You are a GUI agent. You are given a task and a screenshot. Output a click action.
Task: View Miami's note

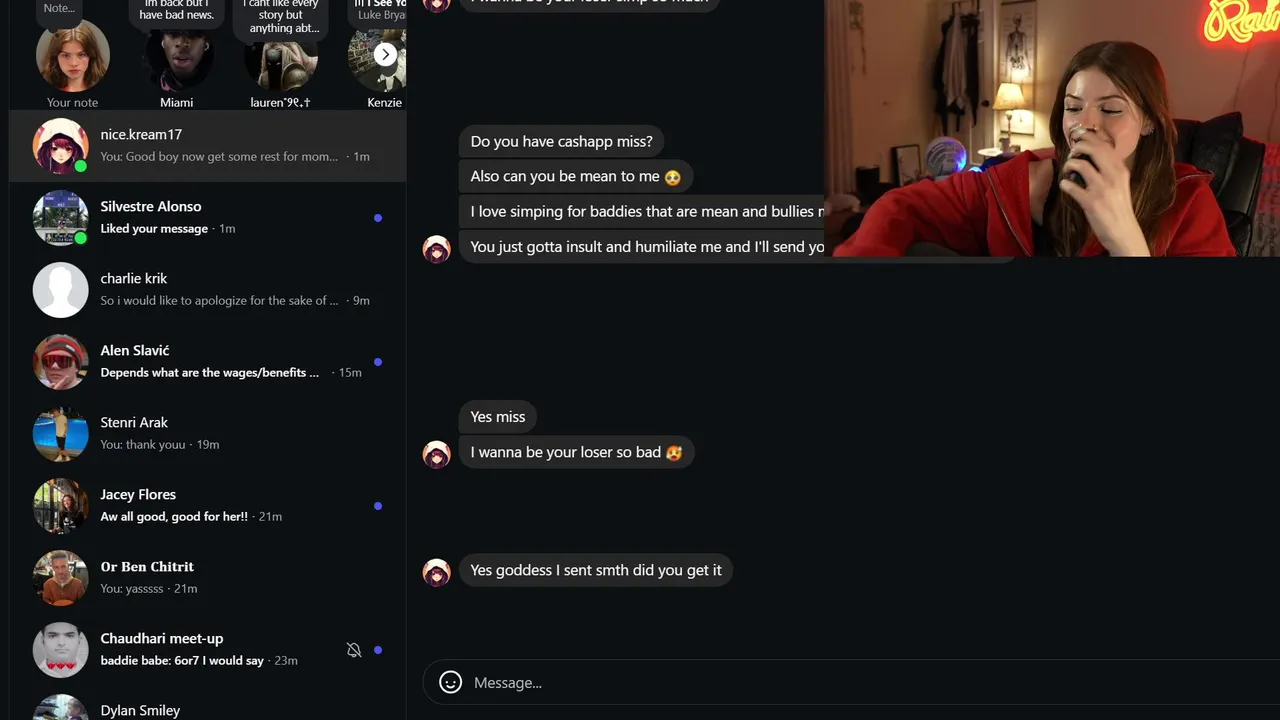[x=177, y=56]
